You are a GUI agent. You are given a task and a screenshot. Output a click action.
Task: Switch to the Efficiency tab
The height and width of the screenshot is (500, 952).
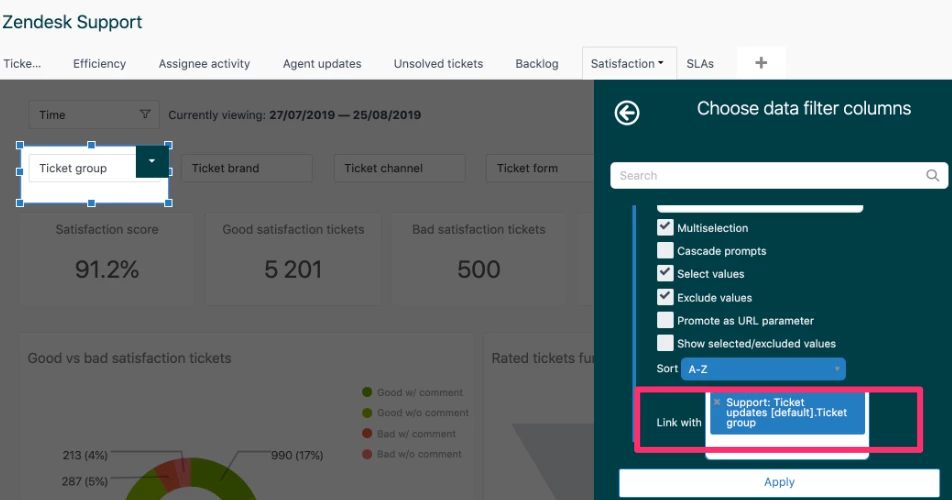pyautogui.click(x=100, y=64)
